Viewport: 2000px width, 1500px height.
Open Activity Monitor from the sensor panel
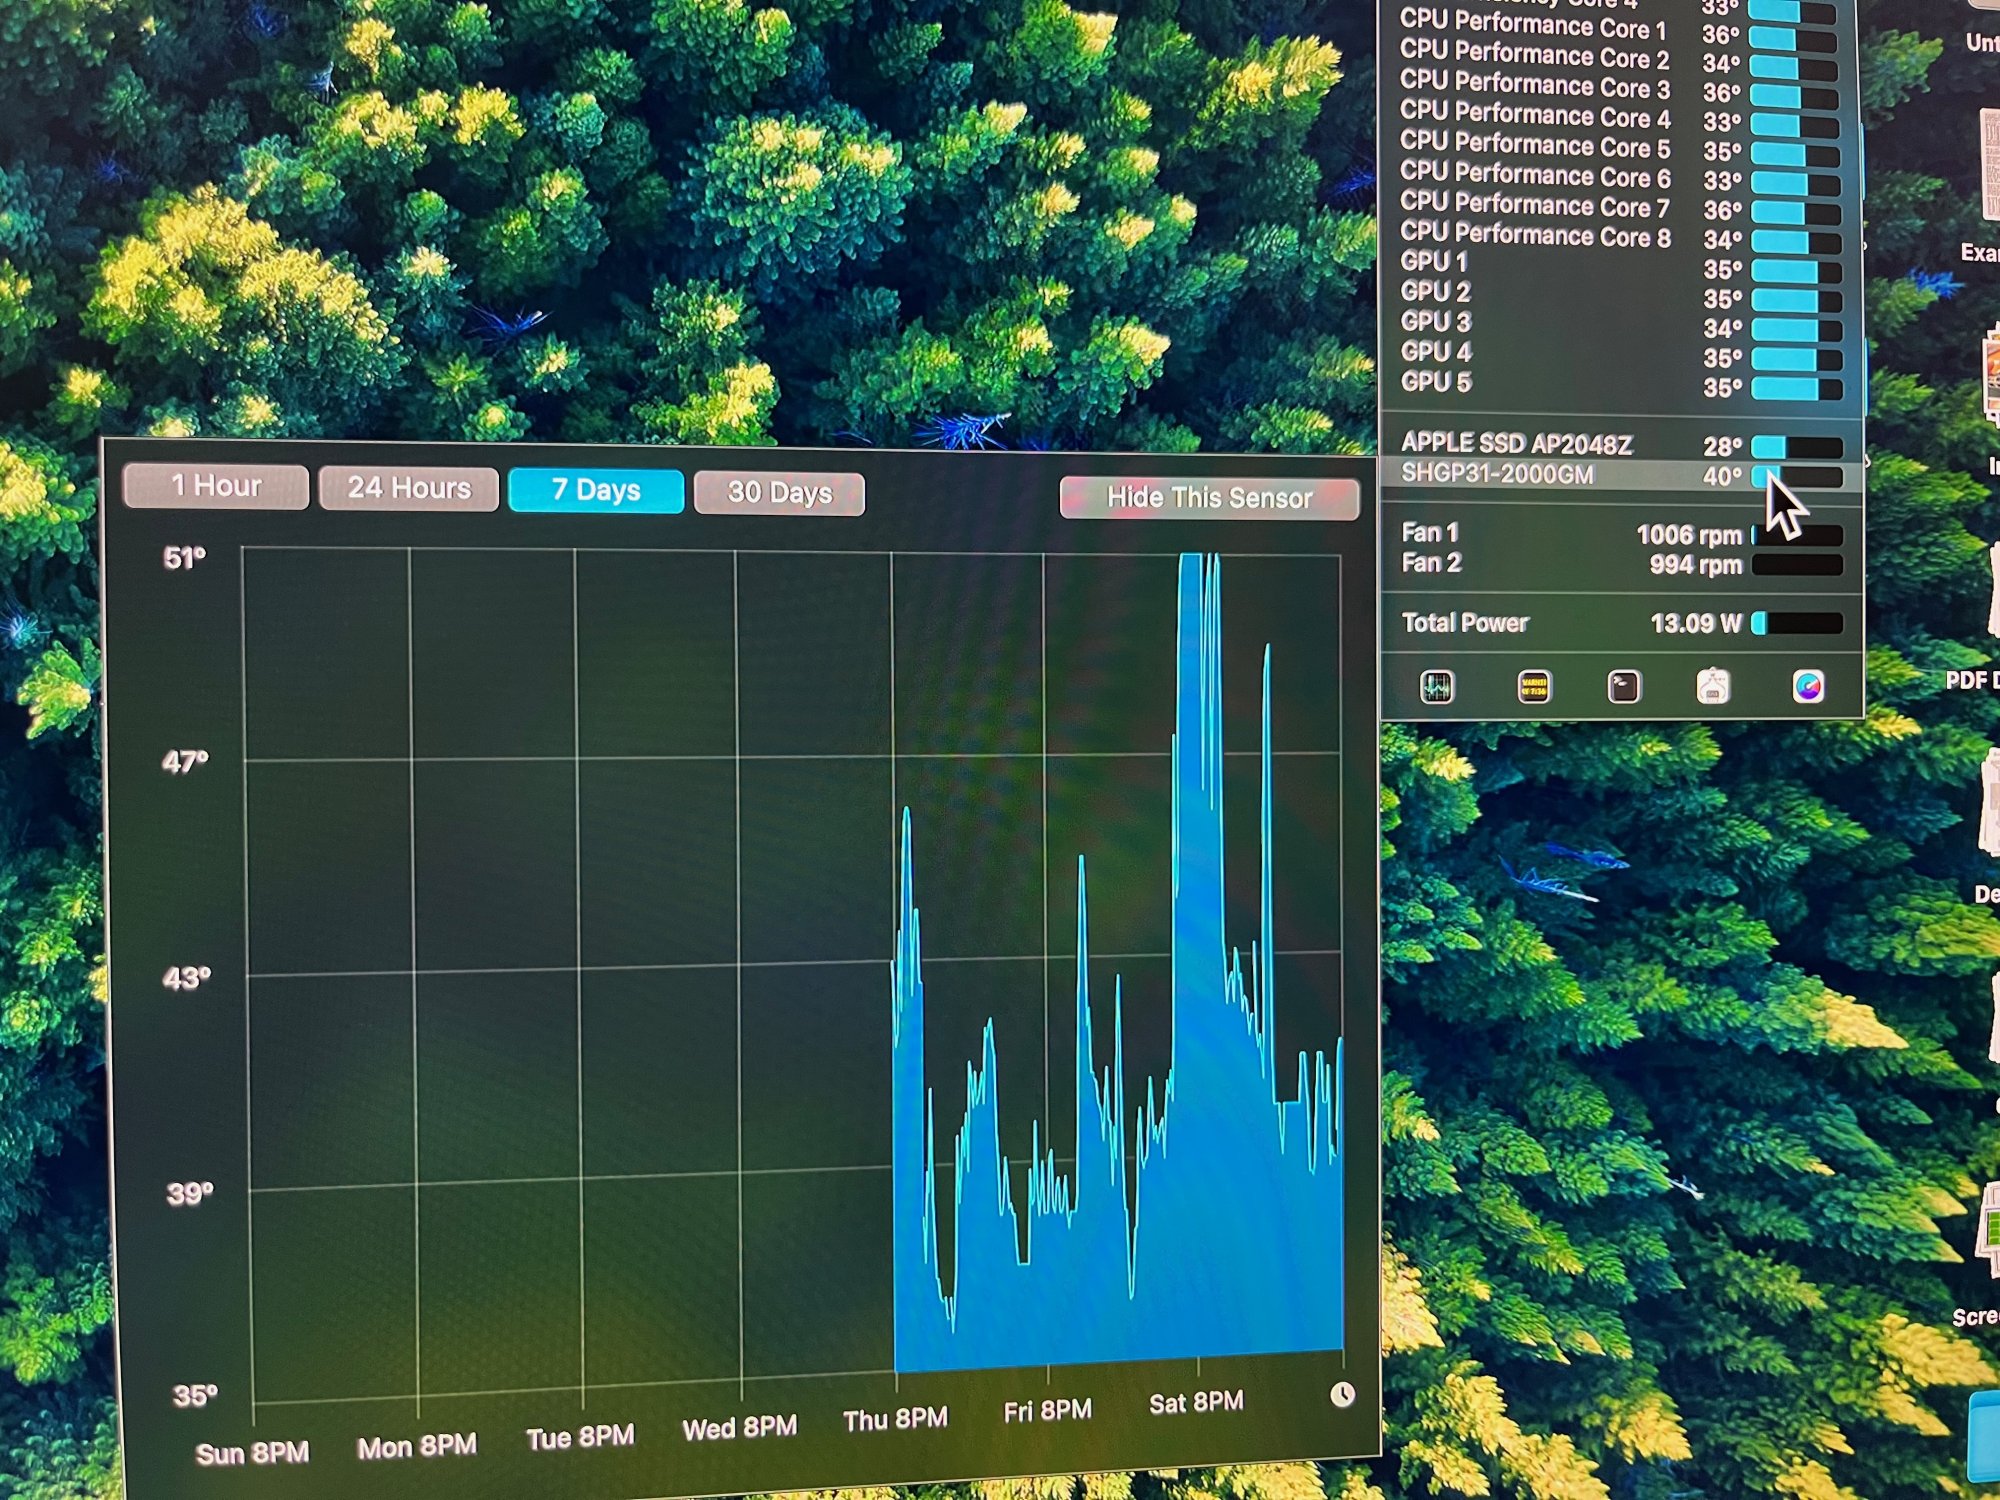click(1437, 686)
